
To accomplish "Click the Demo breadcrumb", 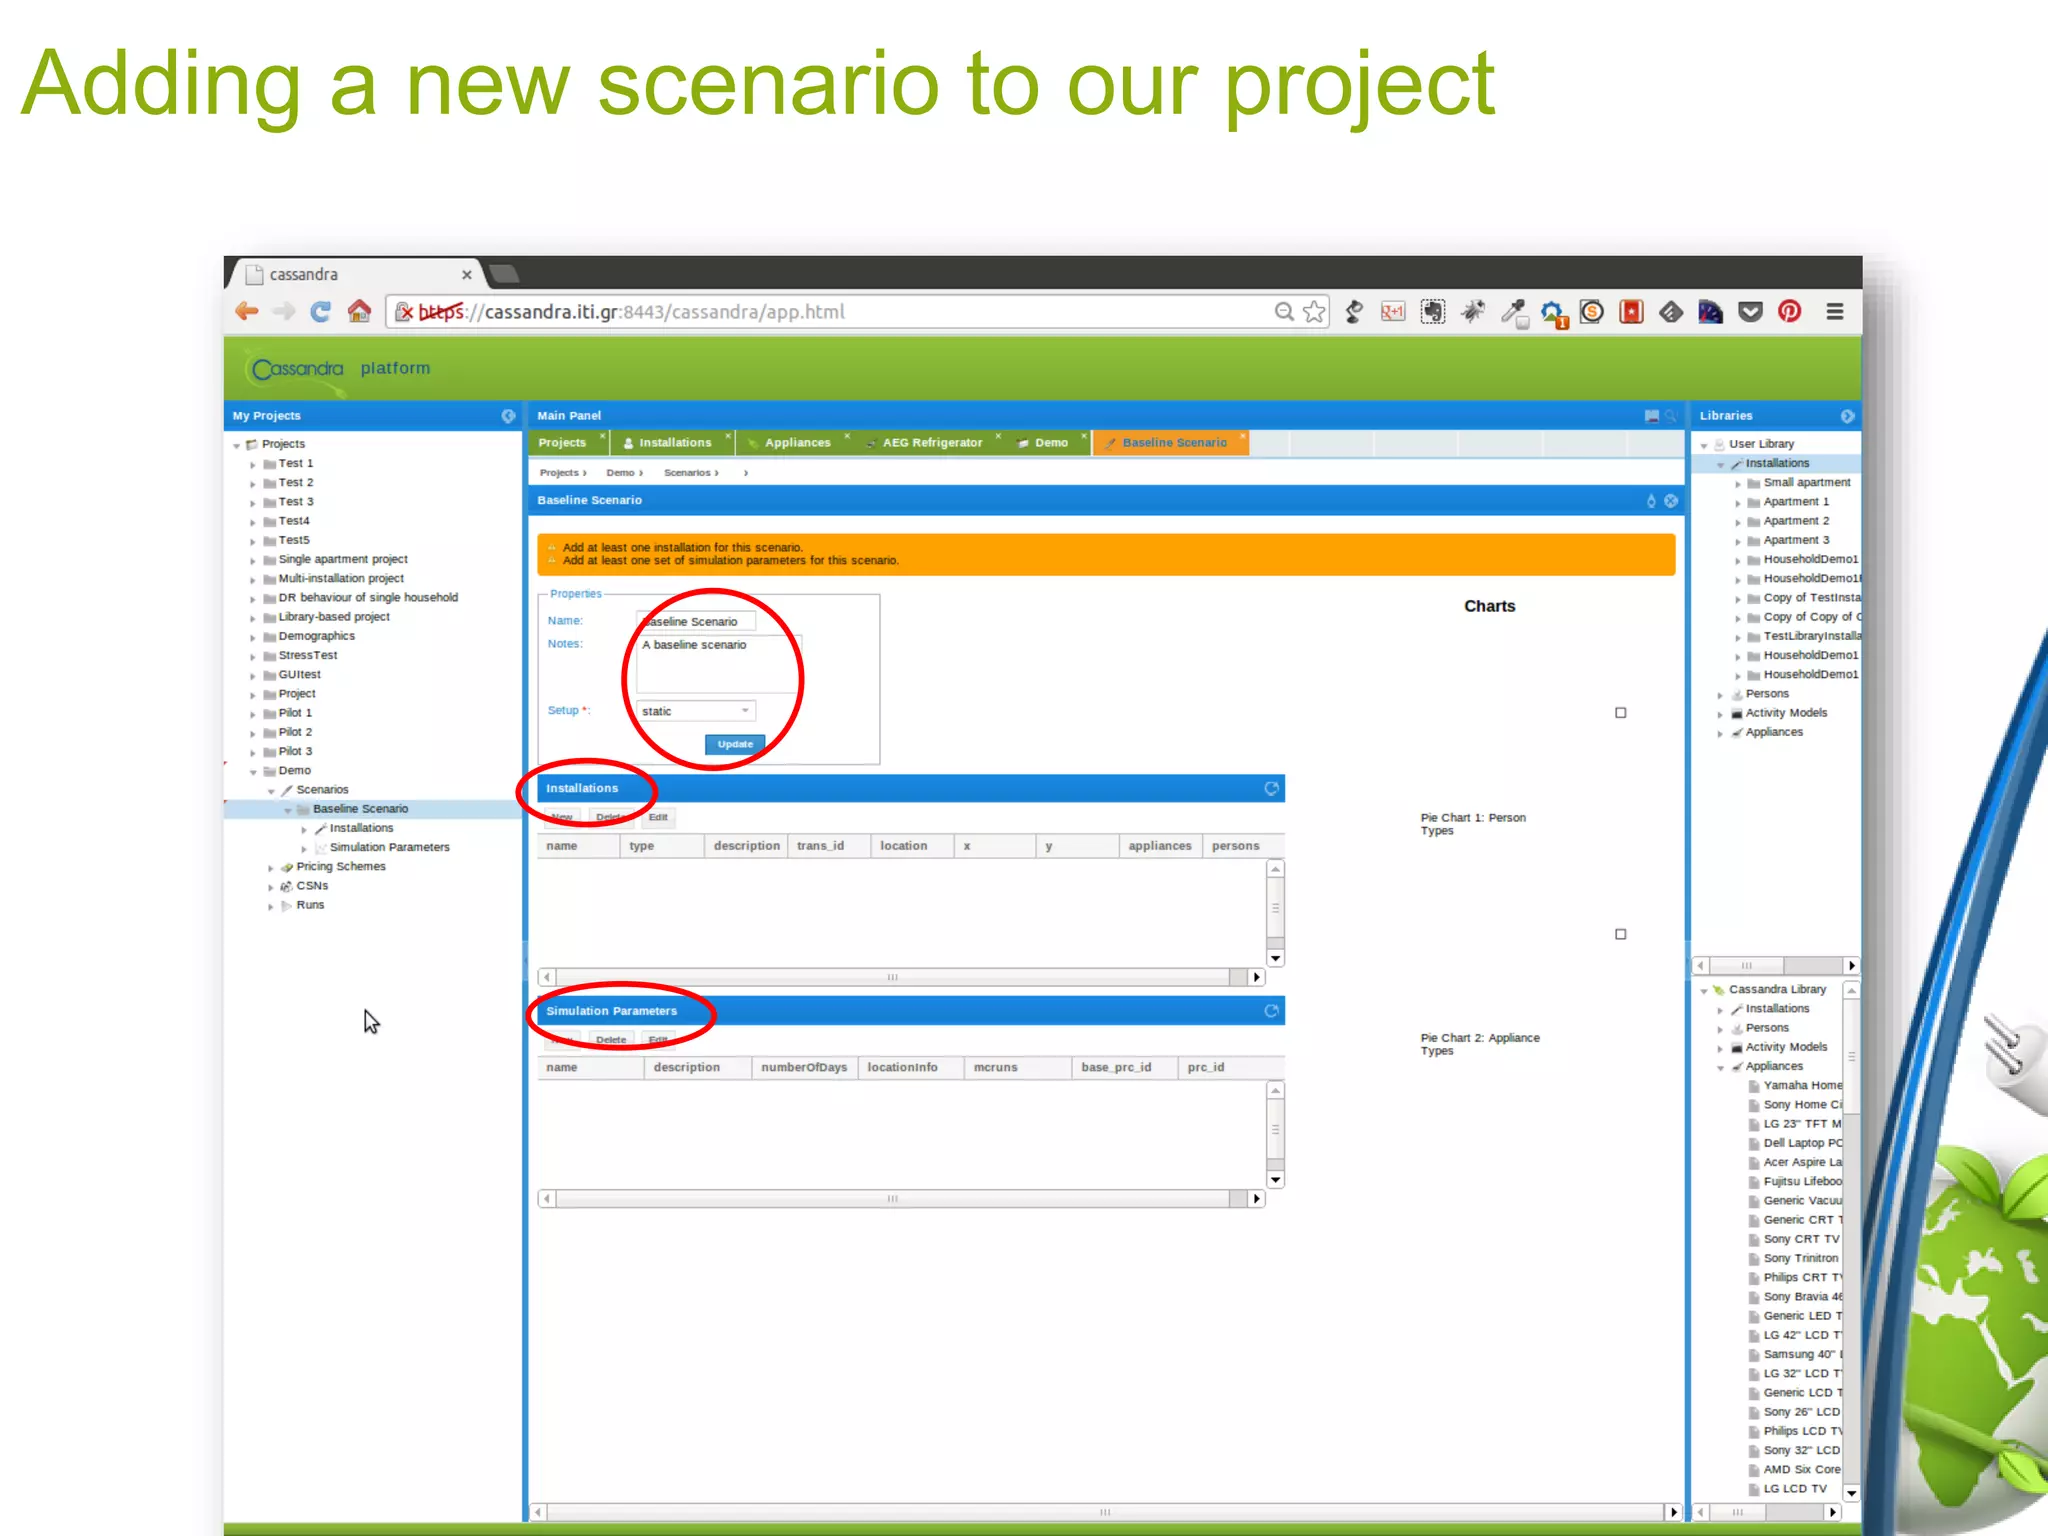I will (620, 473).
